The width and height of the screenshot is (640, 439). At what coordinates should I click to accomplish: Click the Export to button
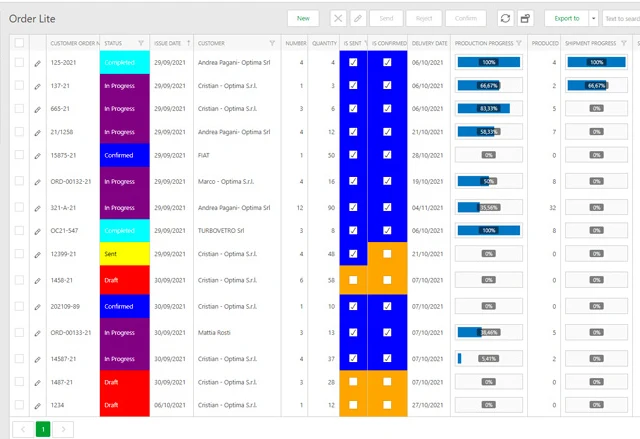(567, 18)
